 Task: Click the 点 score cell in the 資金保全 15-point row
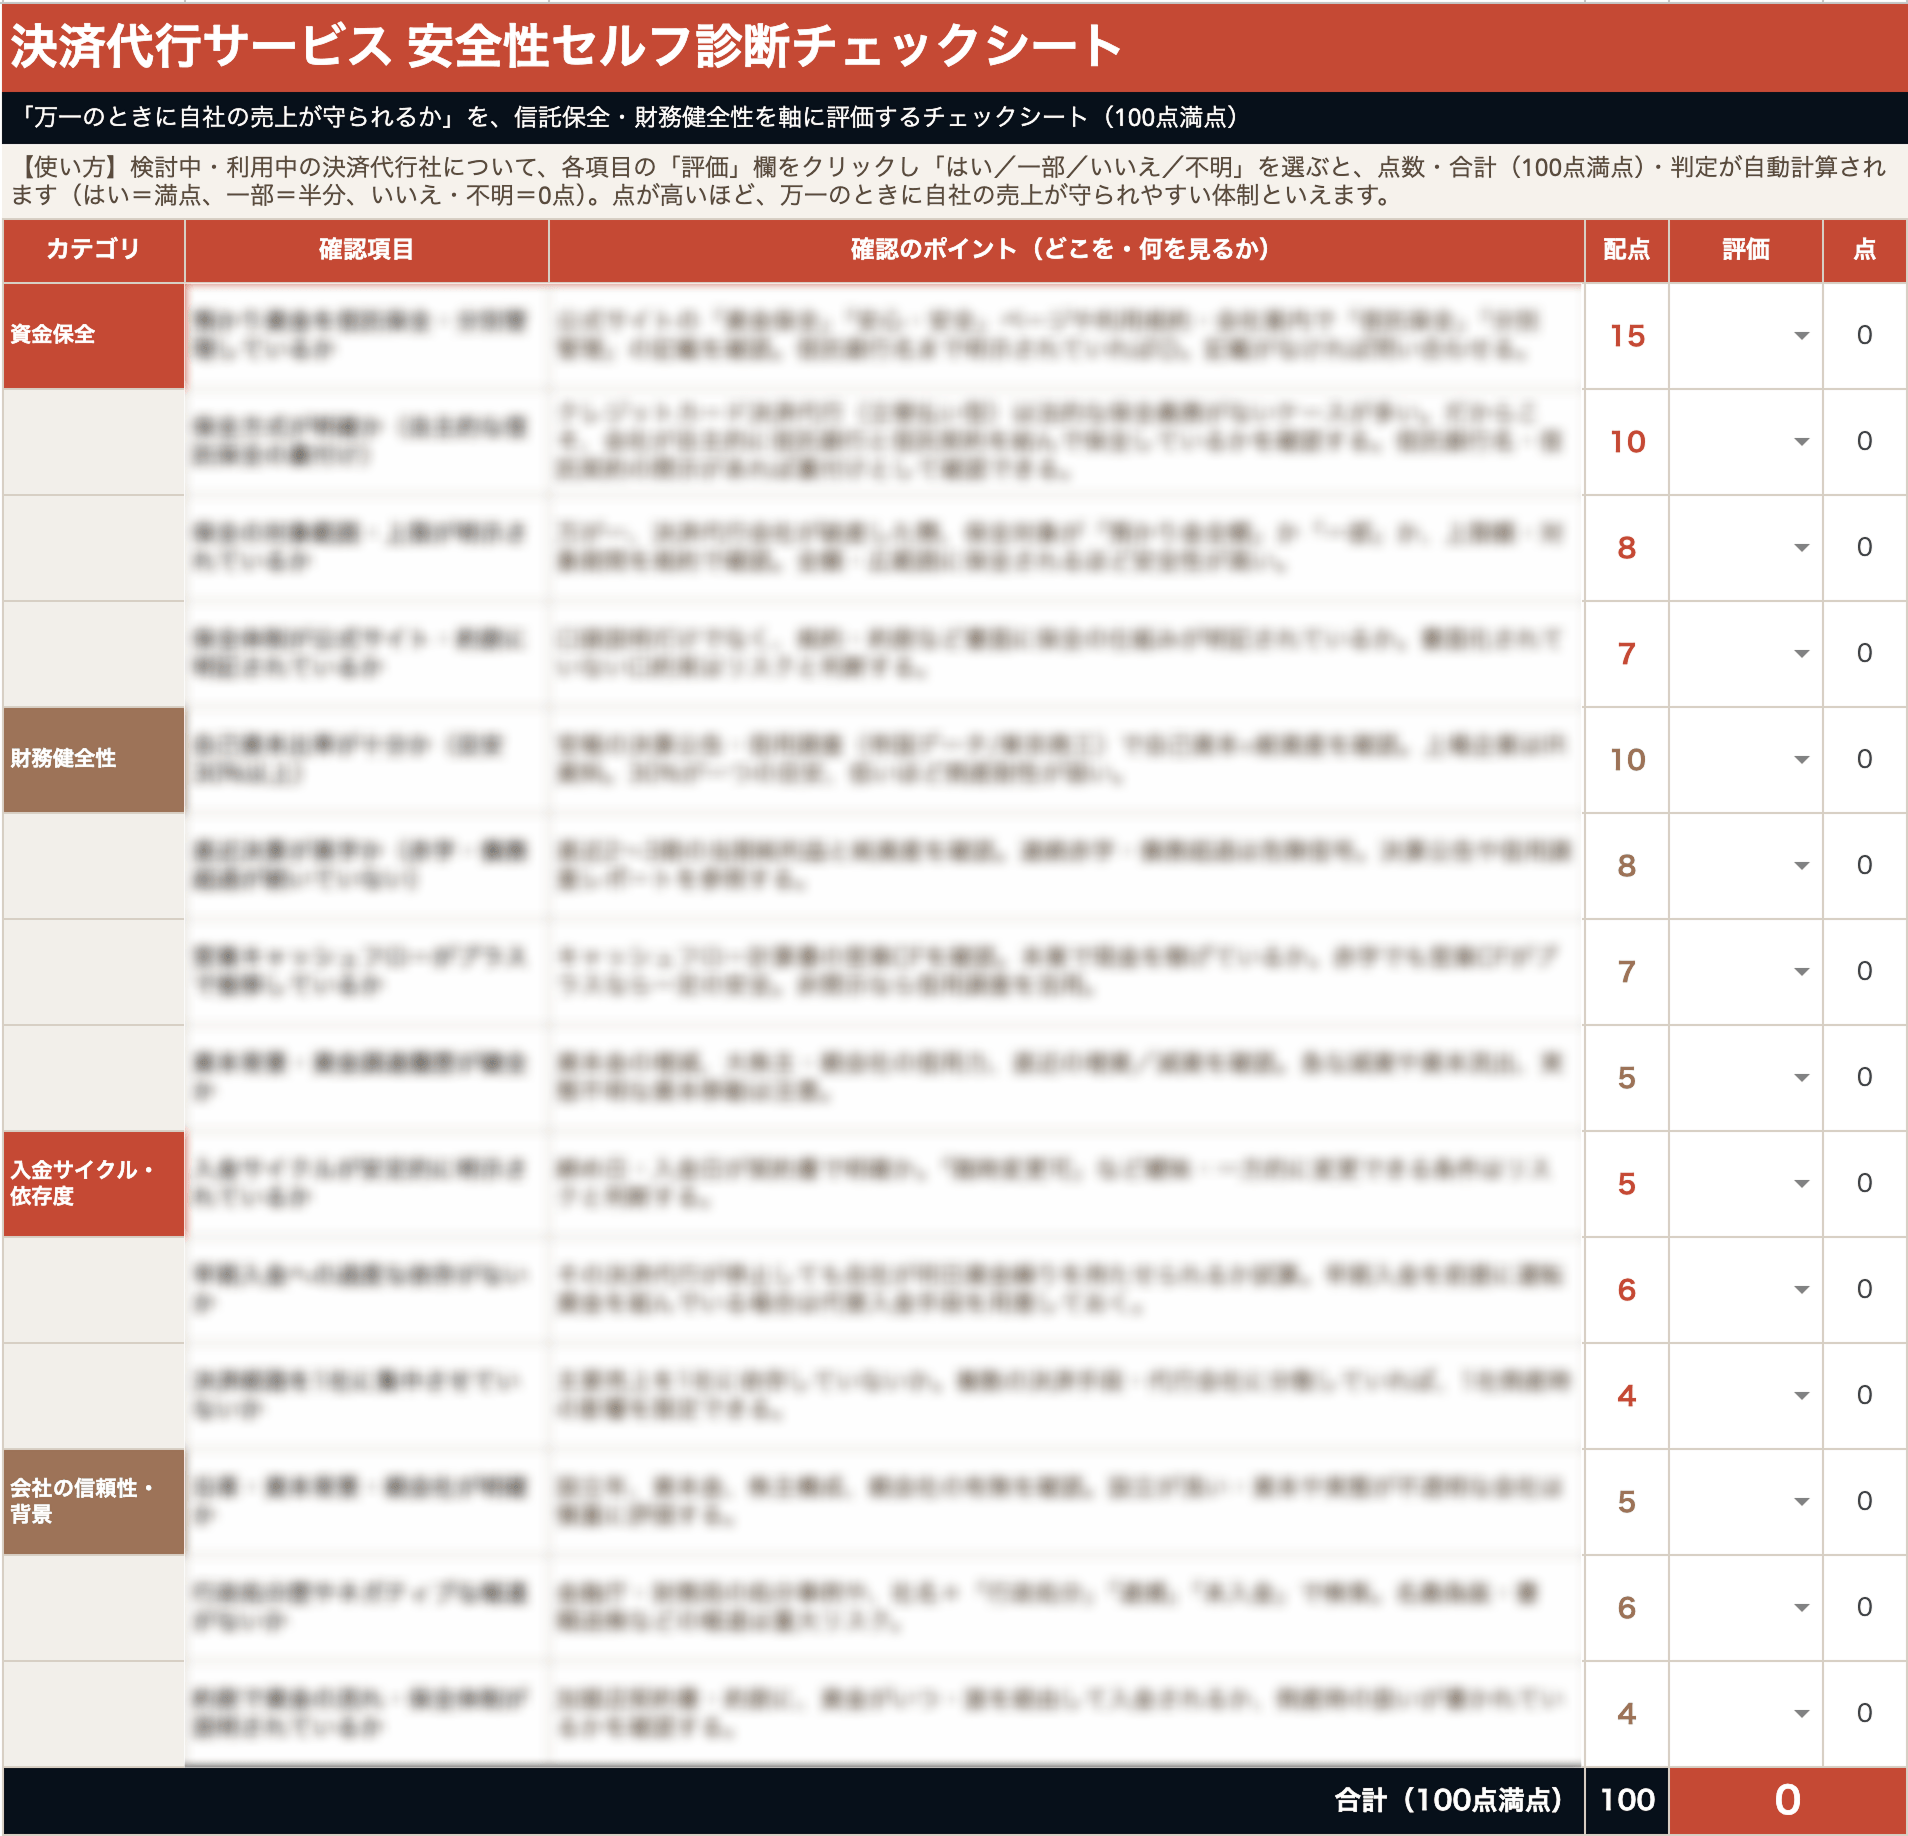click(x=1865, y=336)
